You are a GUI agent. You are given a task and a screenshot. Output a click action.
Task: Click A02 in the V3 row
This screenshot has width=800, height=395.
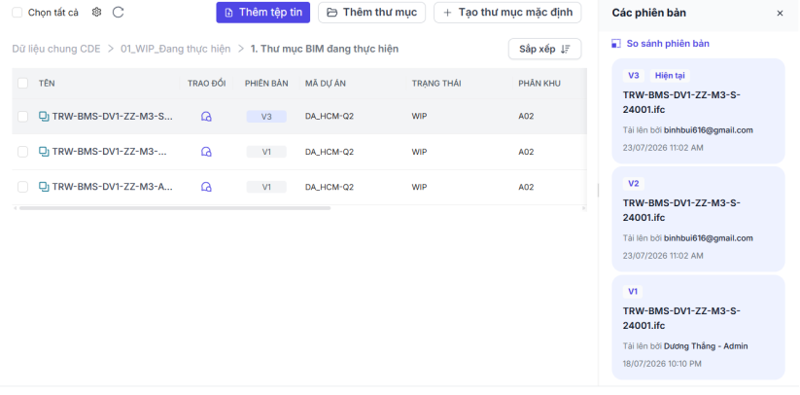(x=526, y=116)
